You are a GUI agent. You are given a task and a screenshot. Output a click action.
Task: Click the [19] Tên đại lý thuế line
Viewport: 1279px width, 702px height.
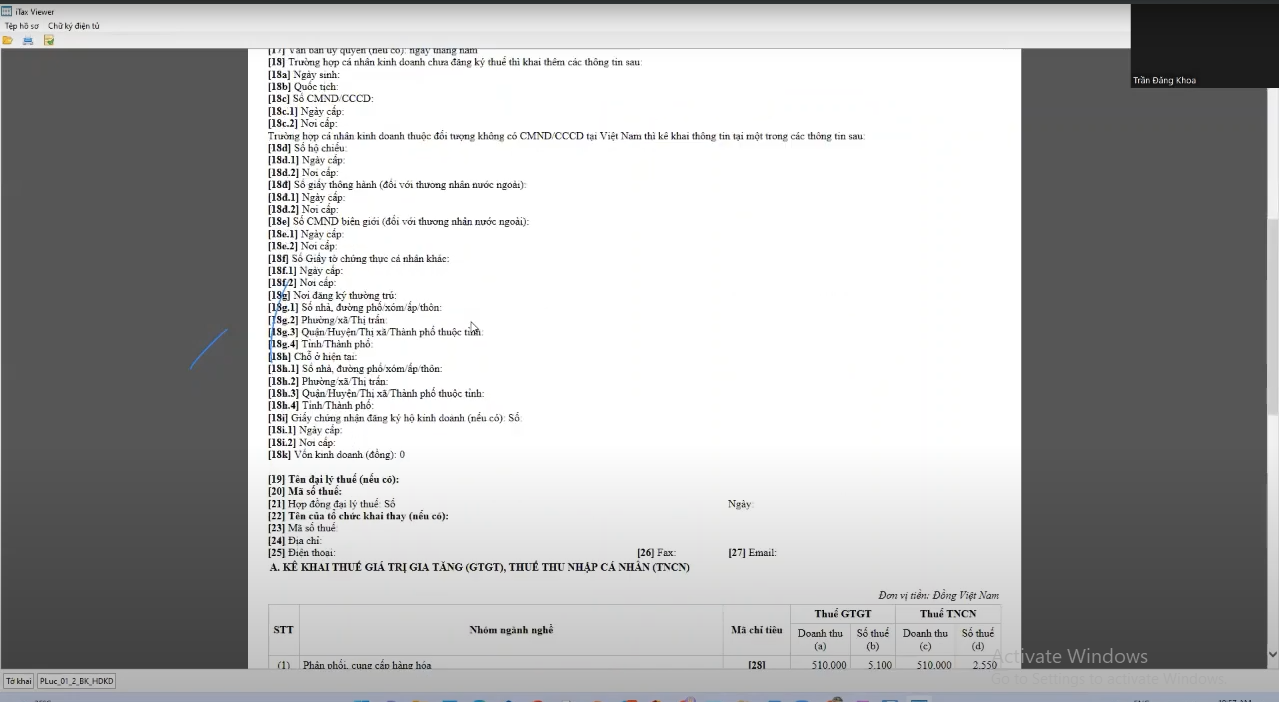(x=333, y=480)
